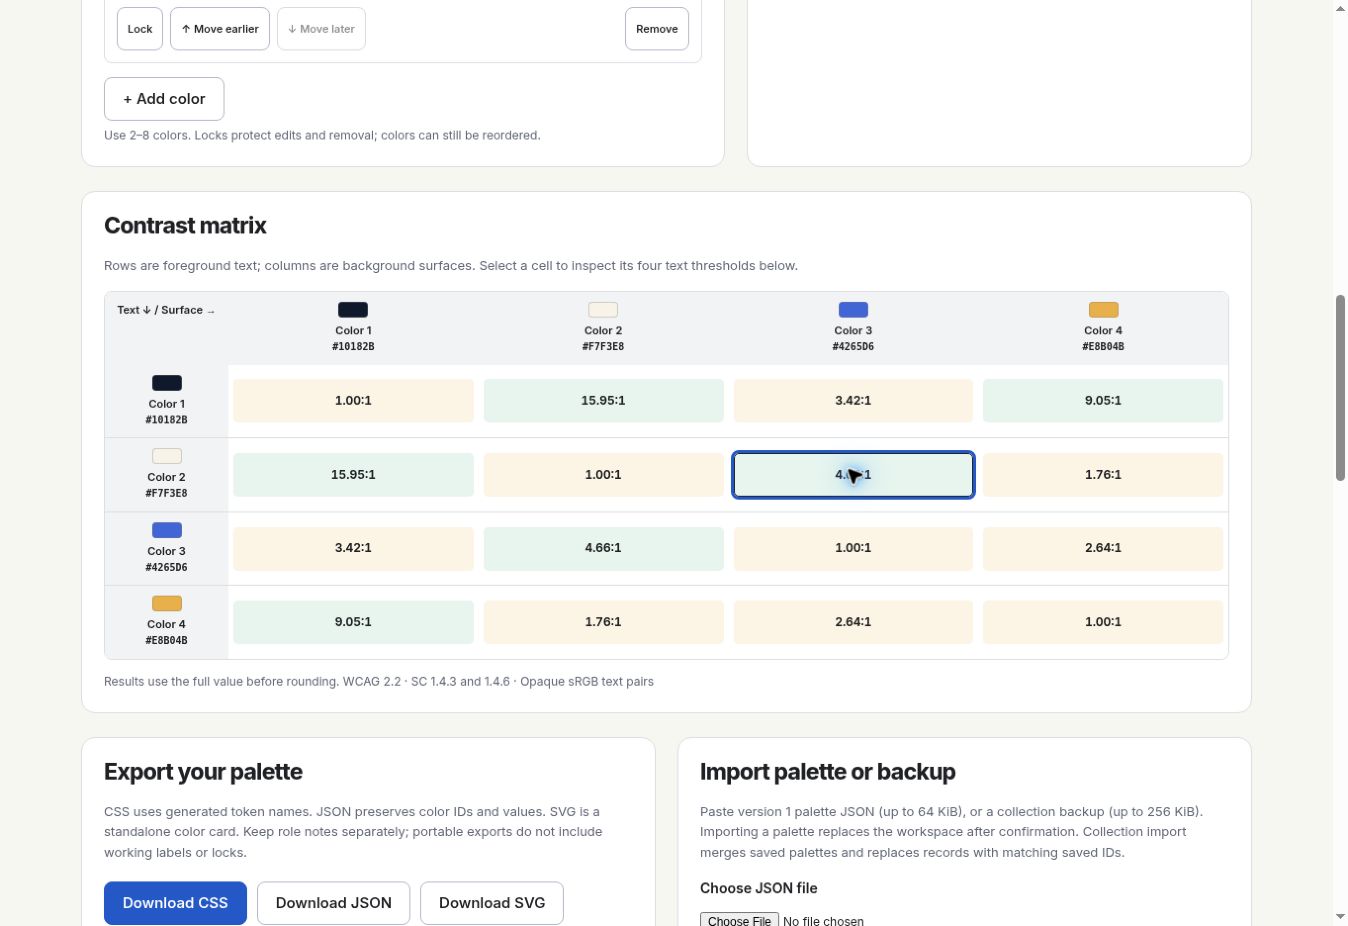Click the page vertical scrollbar thumb

tap(1340, 388)
